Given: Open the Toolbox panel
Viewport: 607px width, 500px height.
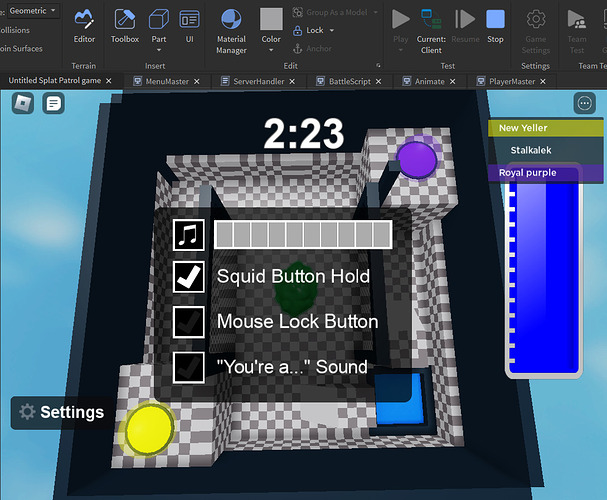Looking at the screenshot, I should (x=124, y=26).
